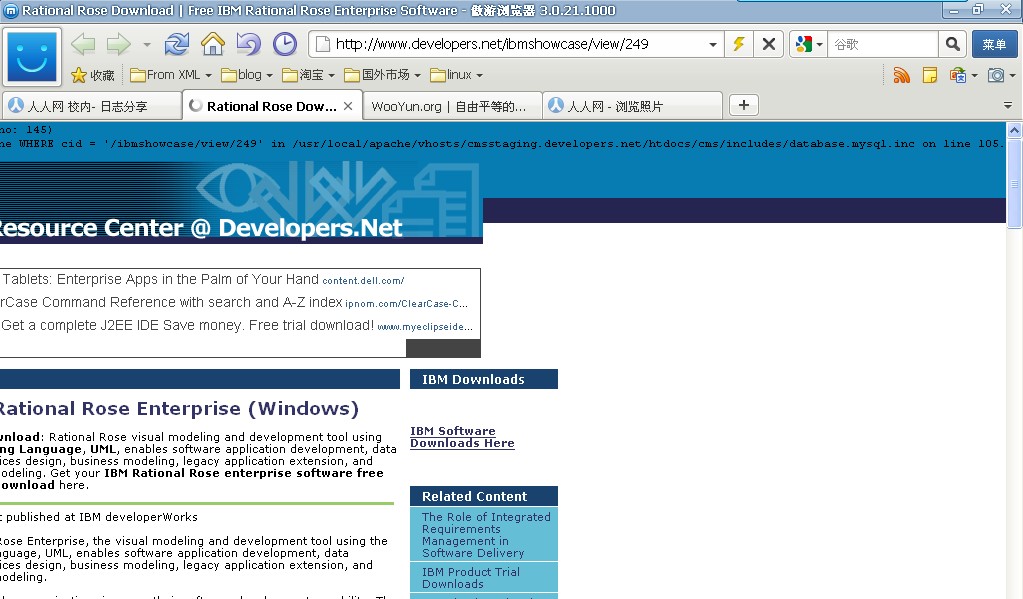The width and height of the screenshot is (1023, 599).
Task: Expand the address bar URL dropdown
Action: point(712,44)
